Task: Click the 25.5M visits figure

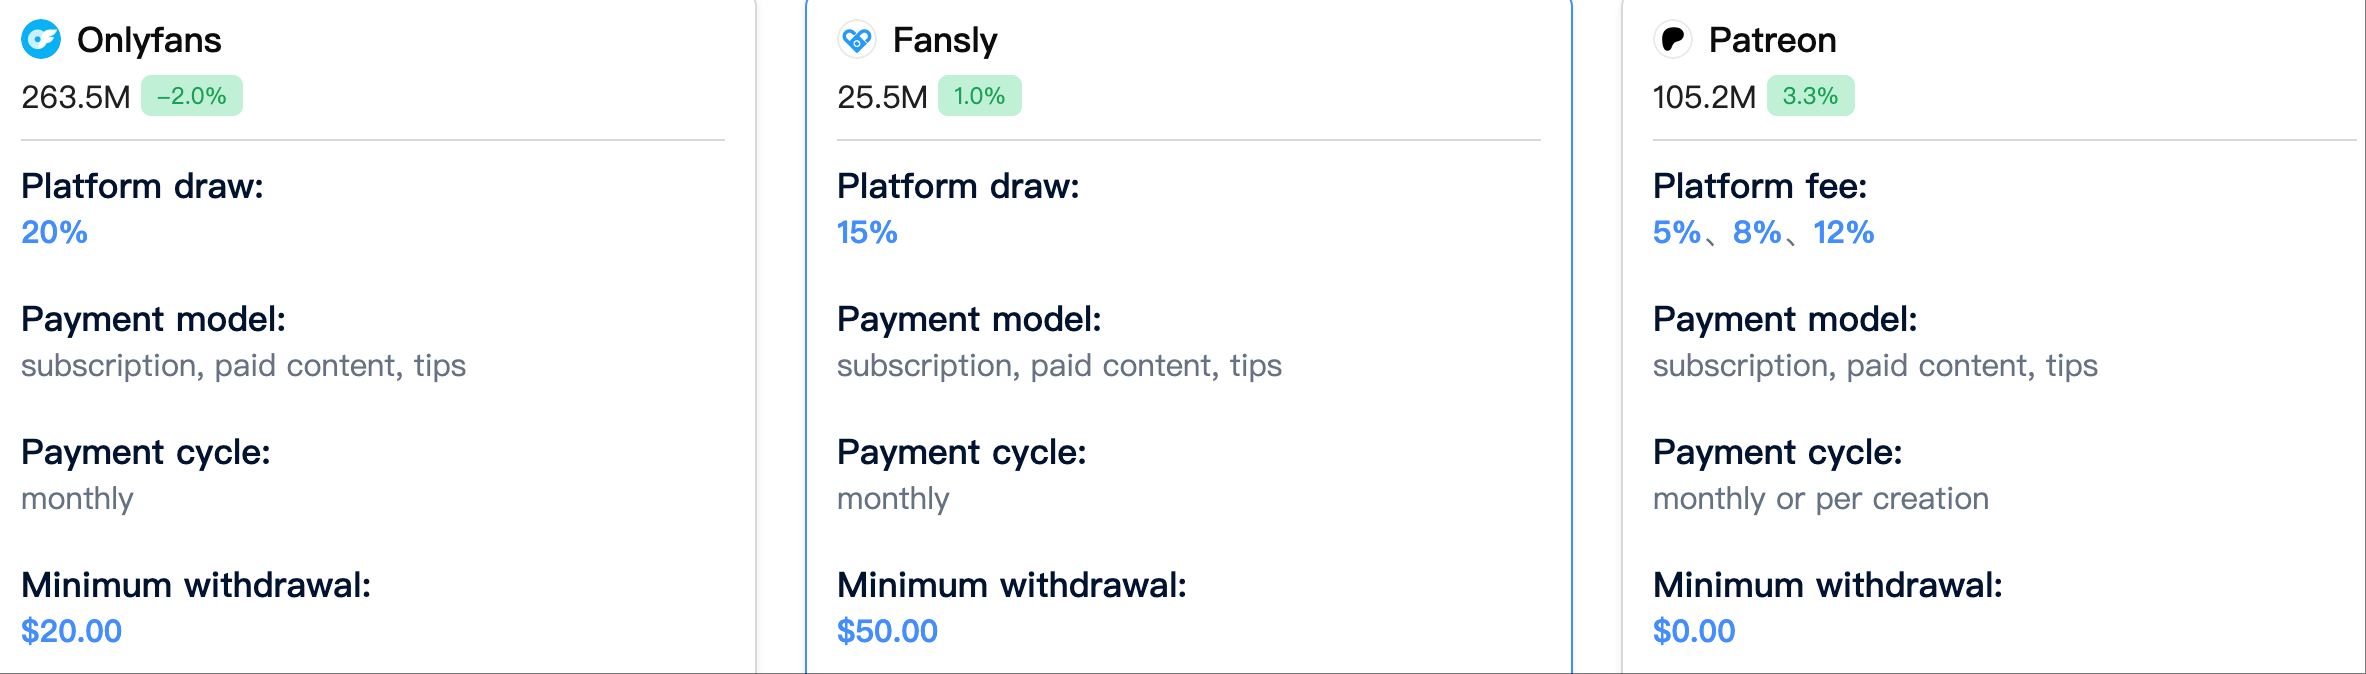Action: tap(882, 97)
